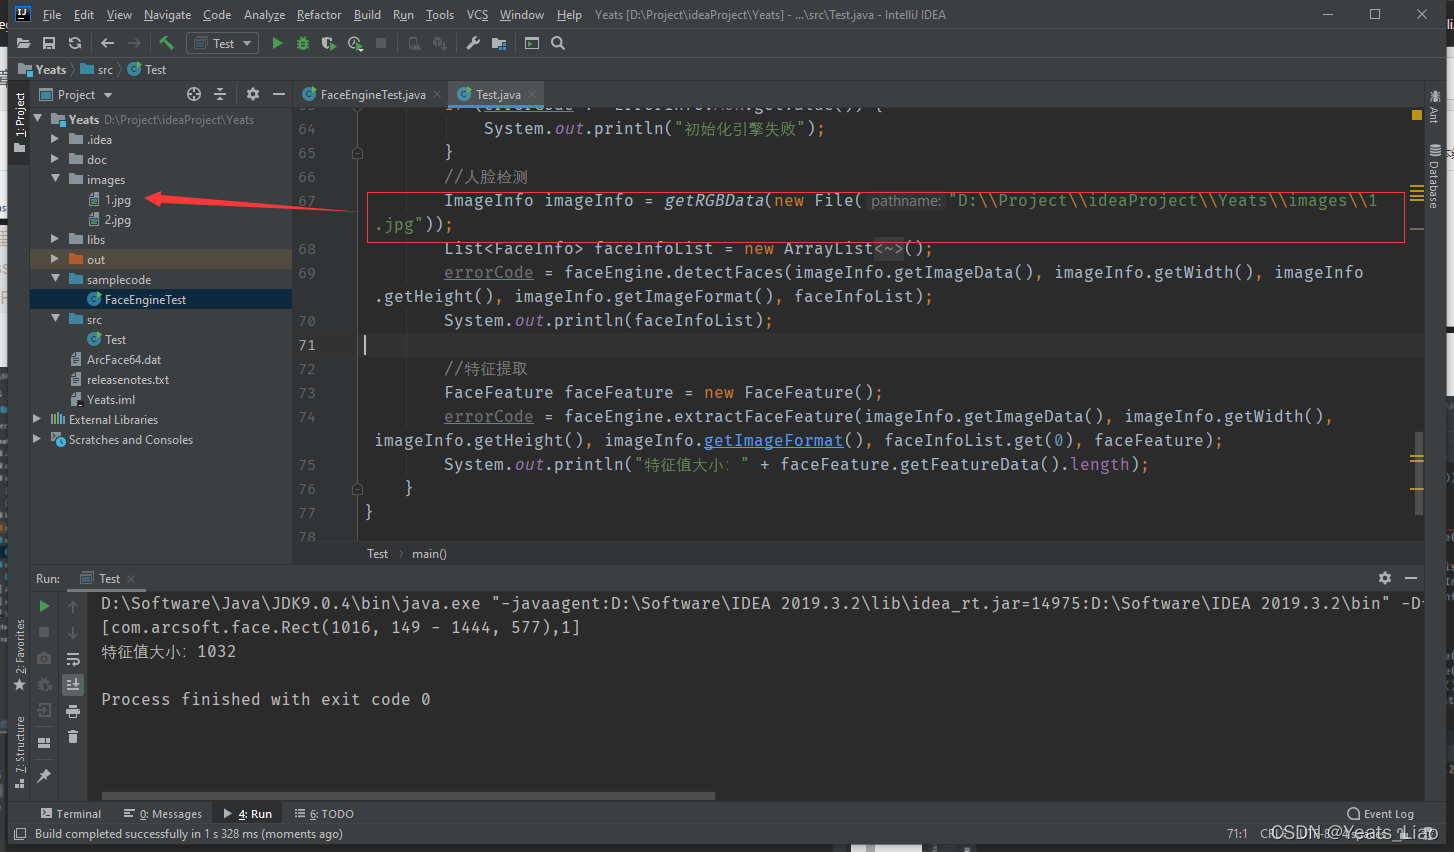Toggle soft-wrap in the Run console
Viewport: 1454px width, 852px height.
tap(73, 659)
